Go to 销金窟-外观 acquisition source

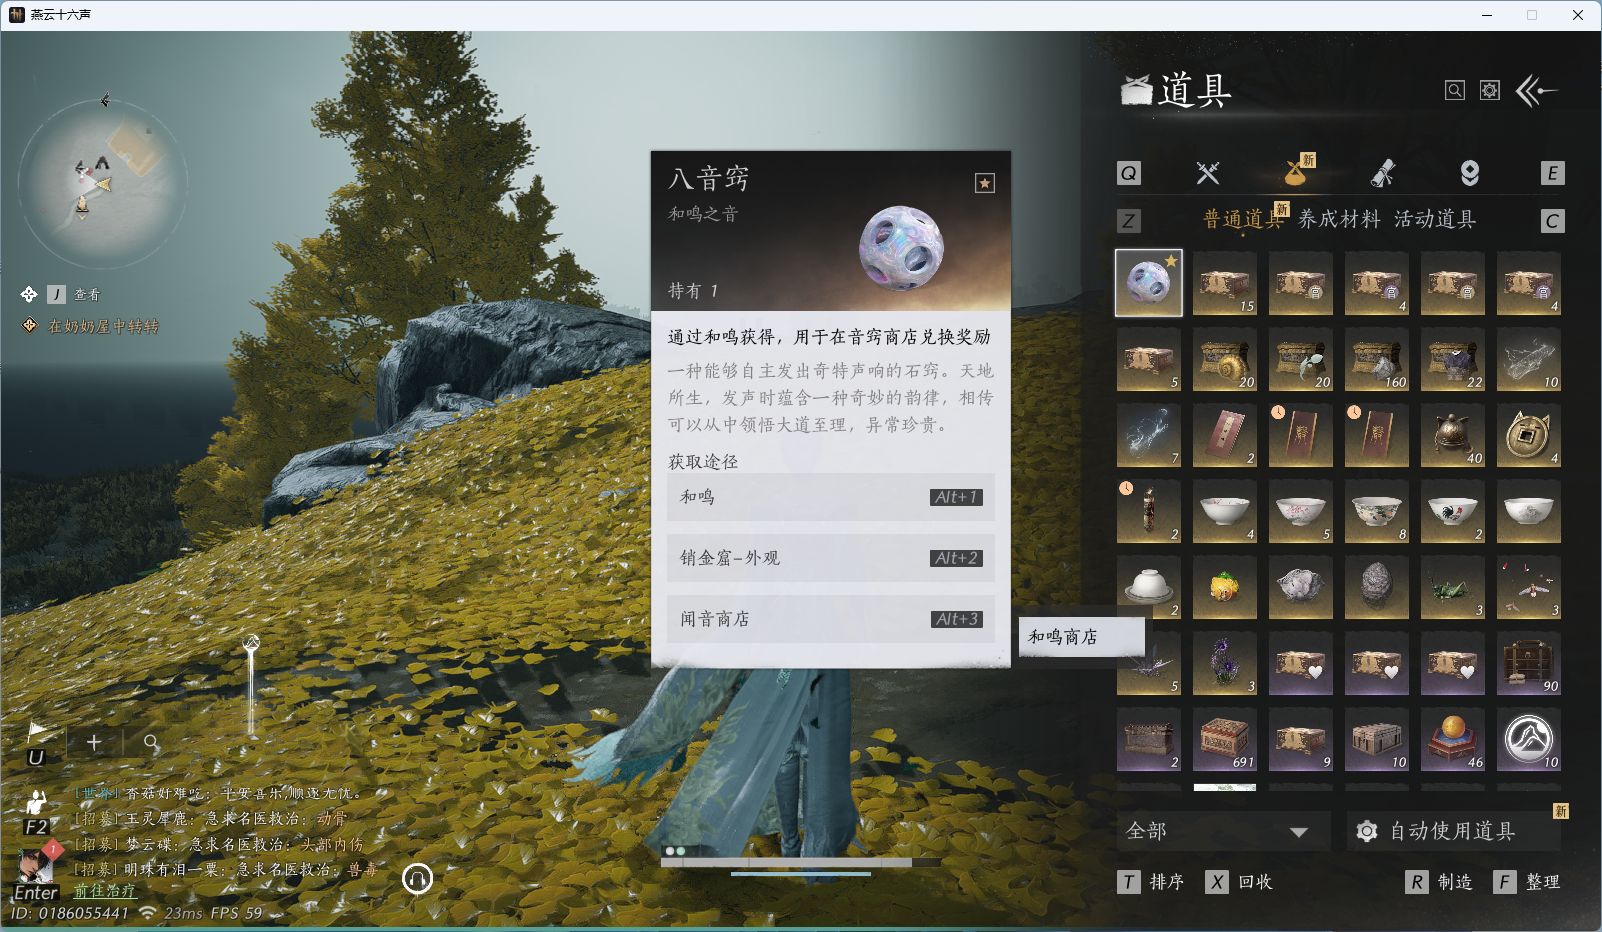coord(831,558)
